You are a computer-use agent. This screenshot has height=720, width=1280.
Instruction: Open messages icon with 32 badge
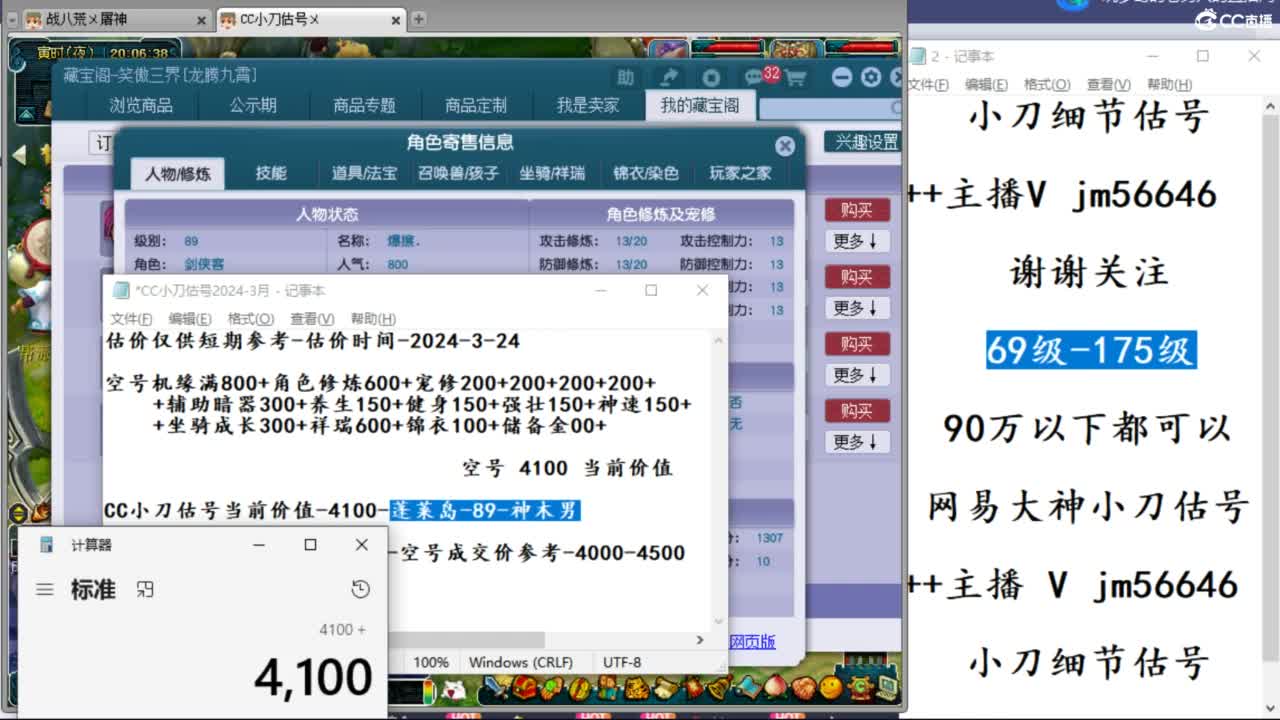point(754,78)
